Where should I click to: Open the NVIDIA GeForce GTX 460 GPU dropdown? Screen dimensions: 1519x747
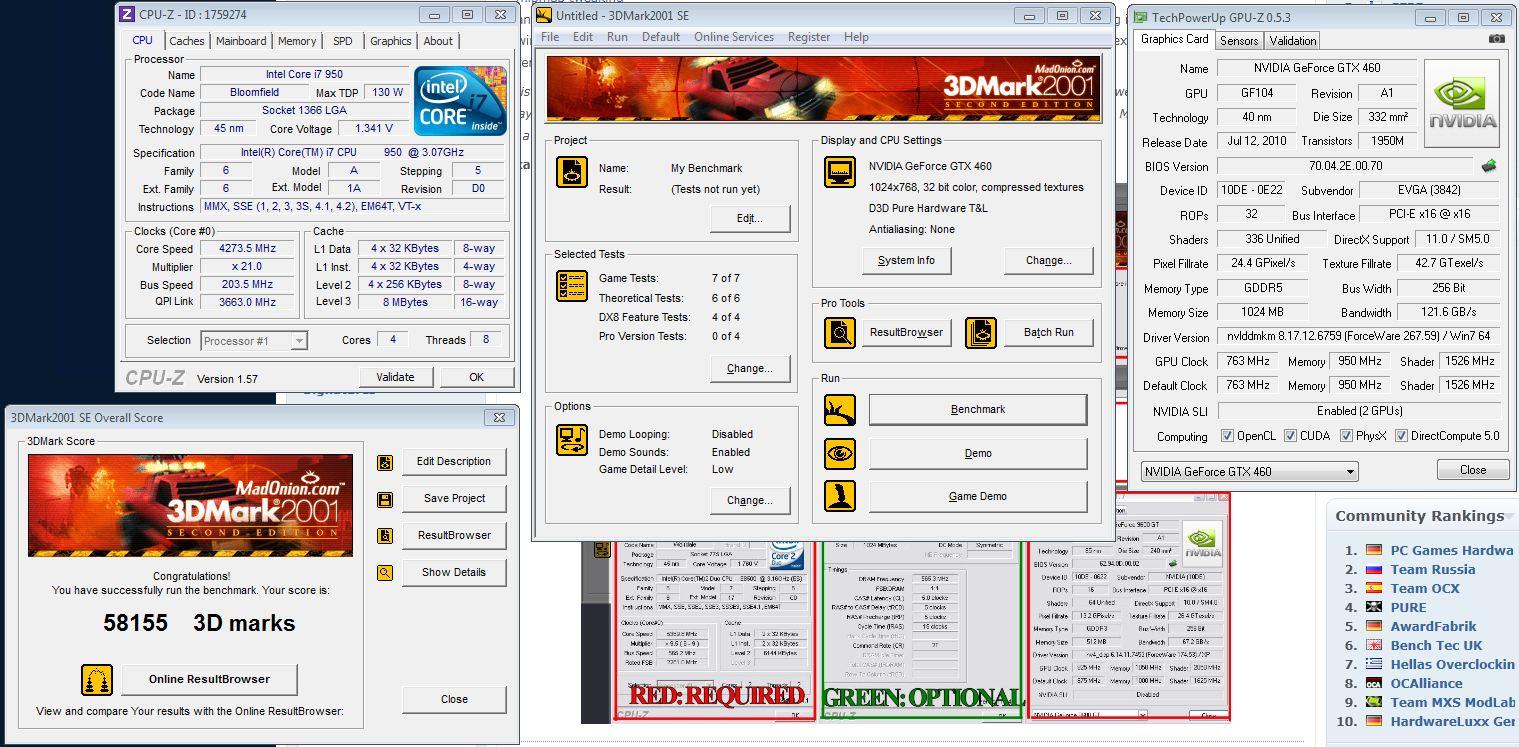(1249, 471)
